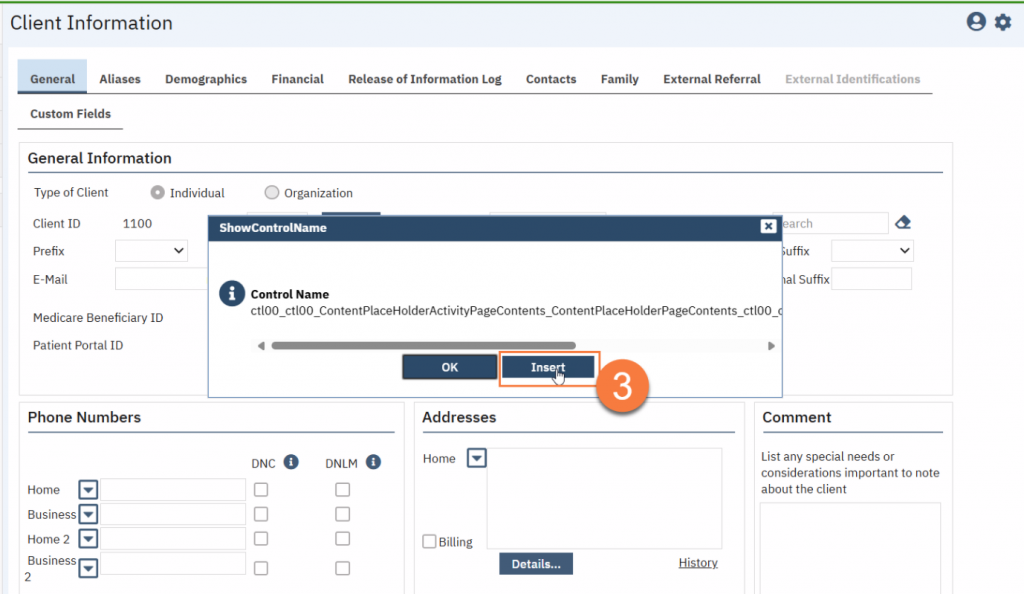Open the Custom Fields tab

(x=70, y=114)
